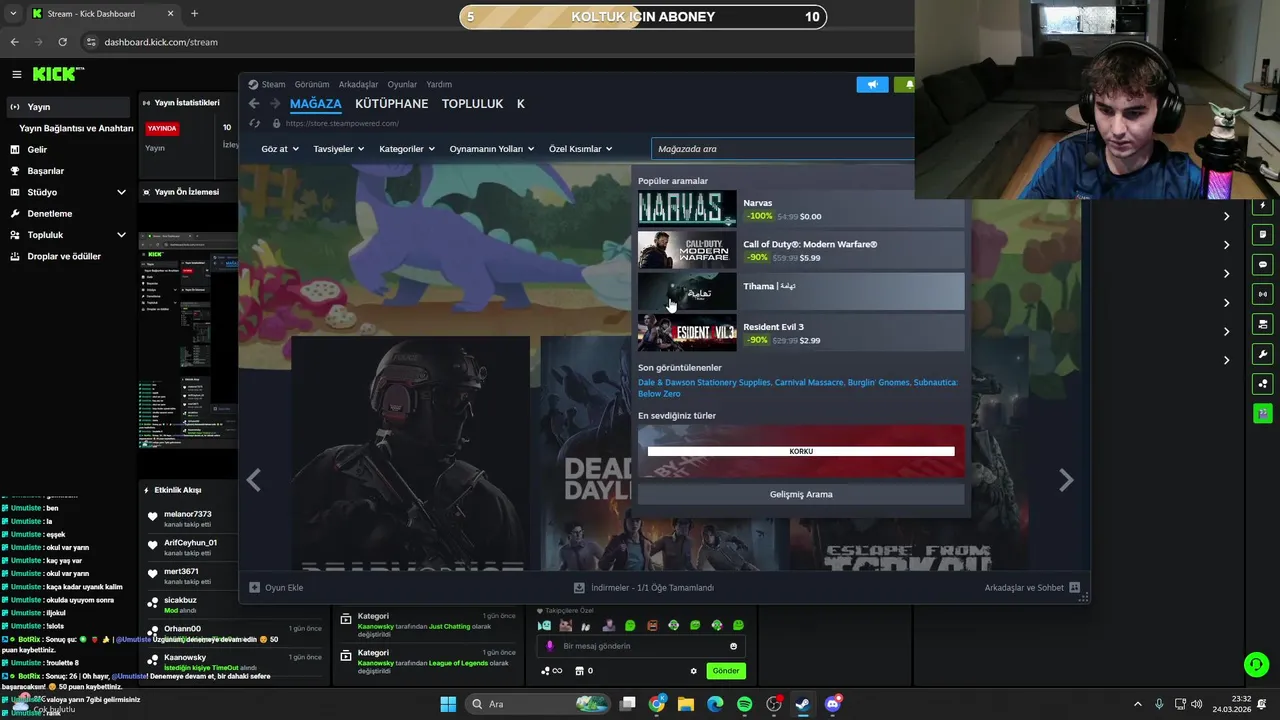Open the Göz at dropdown in Steam store
Image resolution: width=1280 pixels, height=720 pixels.
tap(280, 149)
